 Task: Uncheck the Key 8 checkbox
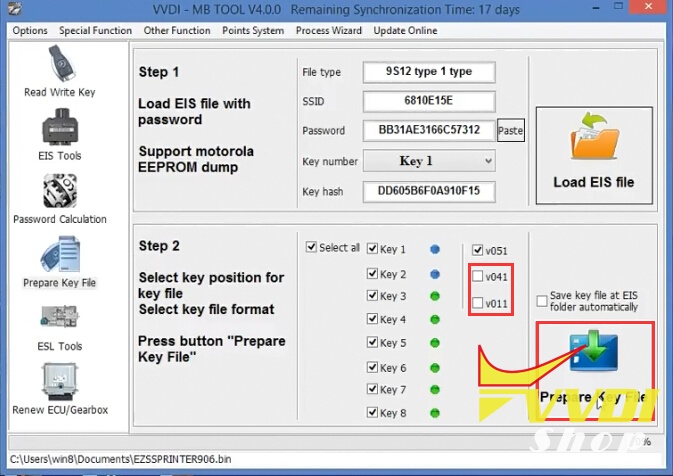372,412
